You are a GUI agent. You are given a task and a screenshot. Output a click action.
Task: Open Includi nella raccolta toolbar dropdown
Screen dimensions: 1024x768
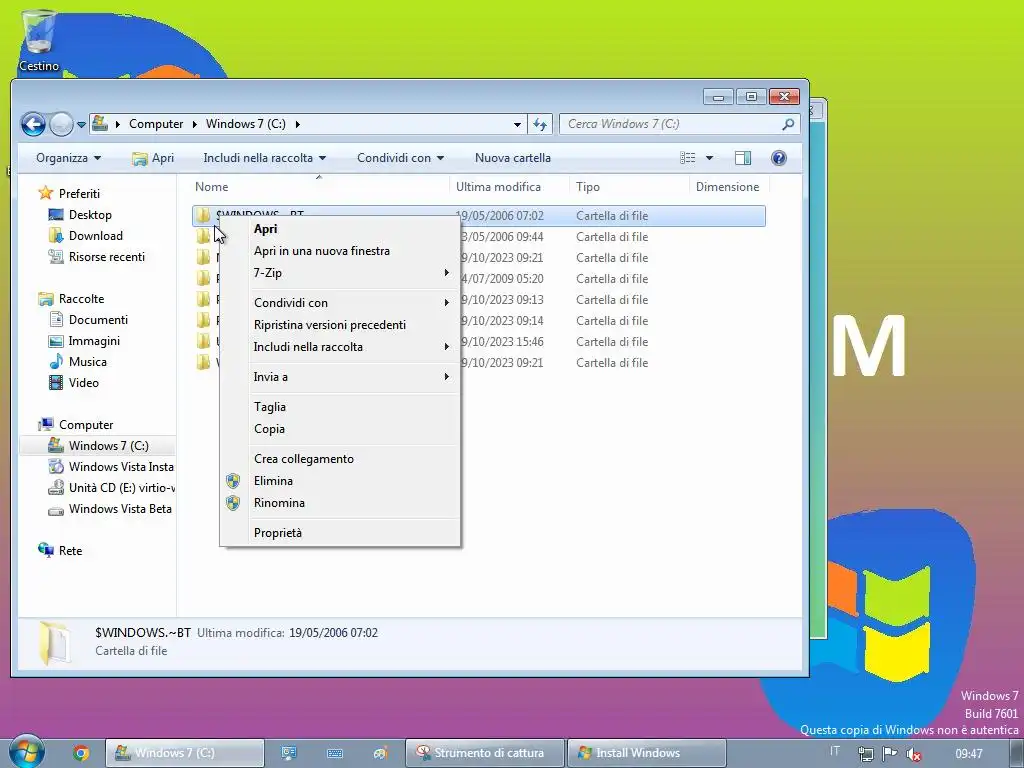pyautogui.click(x=264, y=158)
